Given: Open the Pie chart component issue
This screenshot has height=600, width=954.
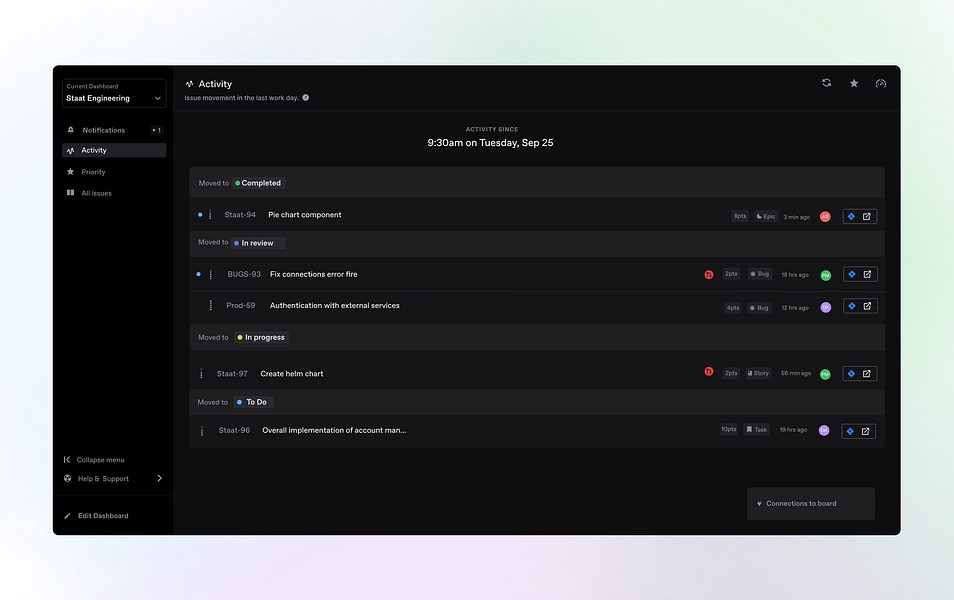Looking at the screenshot, I should pos(304,215).
